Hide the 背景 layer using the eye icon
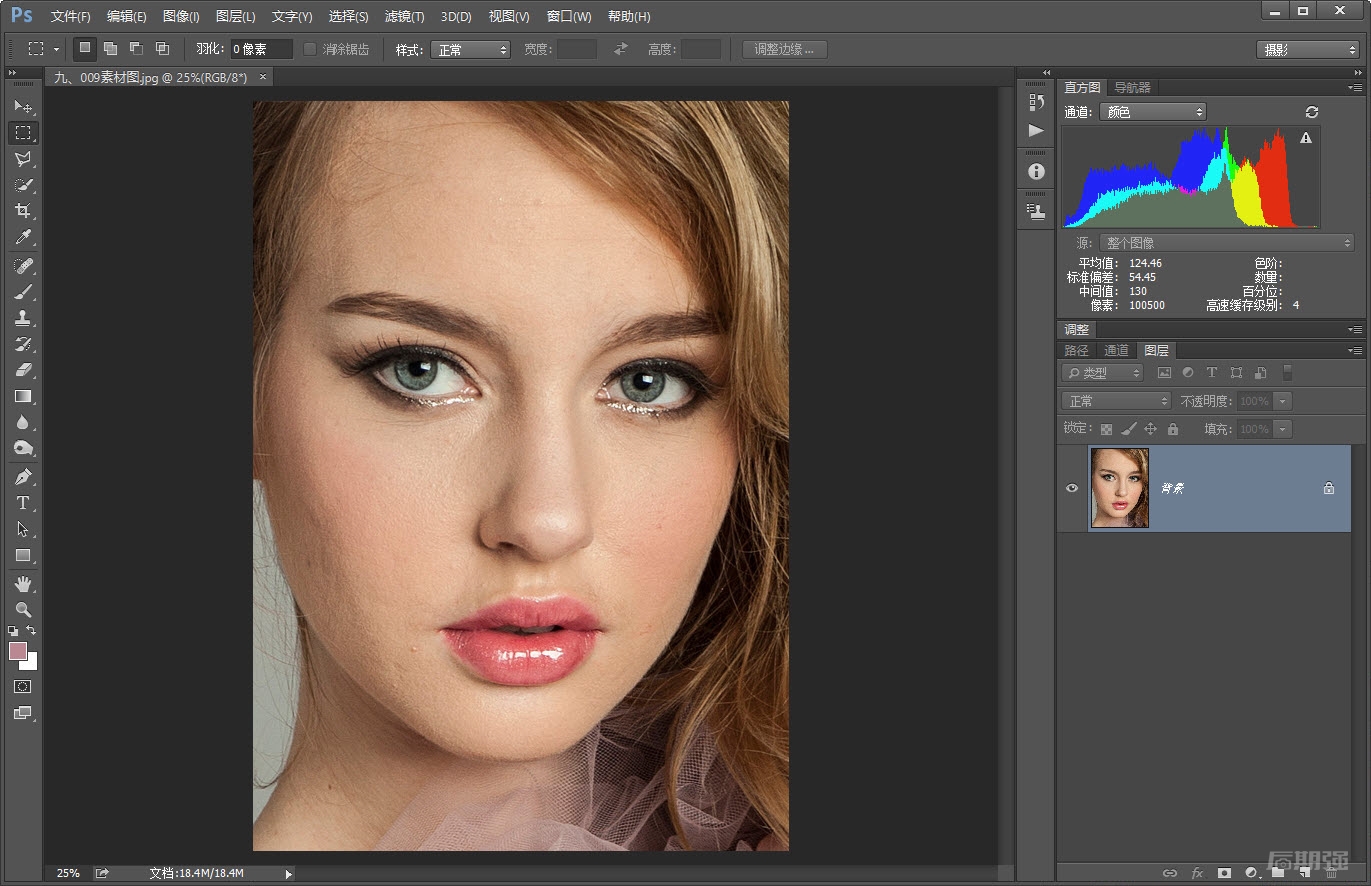This screenshot has width=1371, height=886. (1072, 488)
